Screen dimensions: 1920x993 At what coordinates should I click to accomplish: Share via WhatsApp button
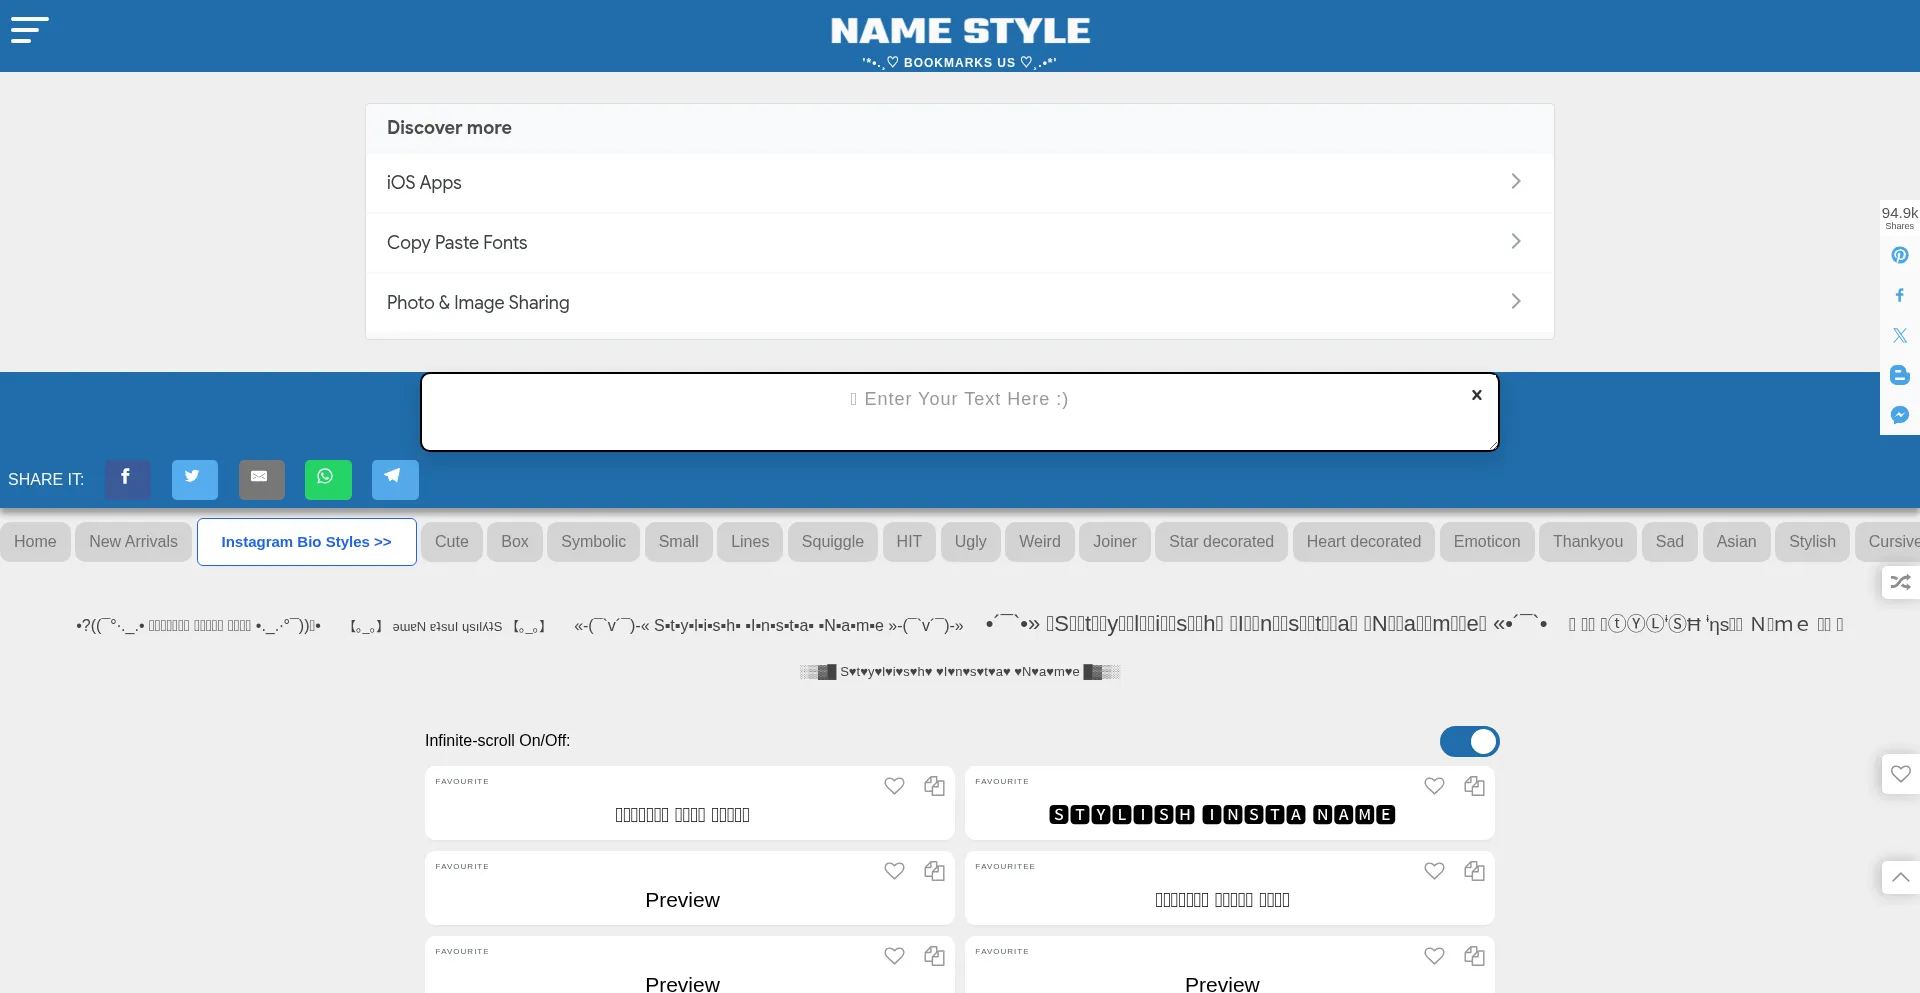tap(328, 480)
